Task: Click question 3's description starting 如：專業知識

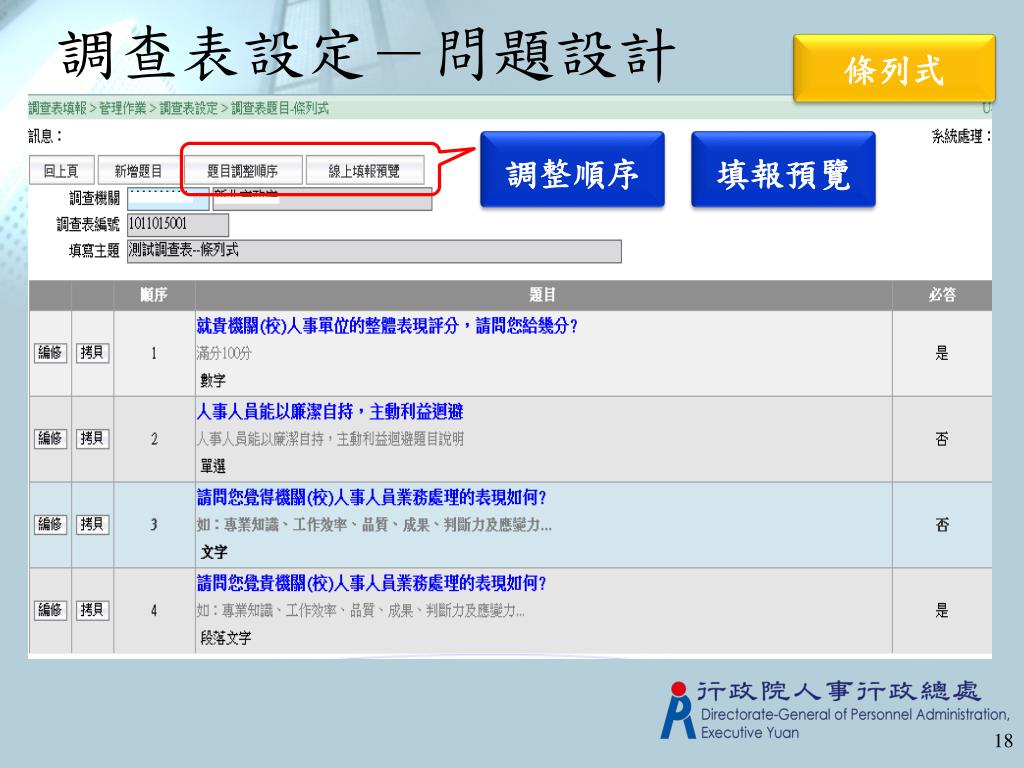Action: [374, 524]
